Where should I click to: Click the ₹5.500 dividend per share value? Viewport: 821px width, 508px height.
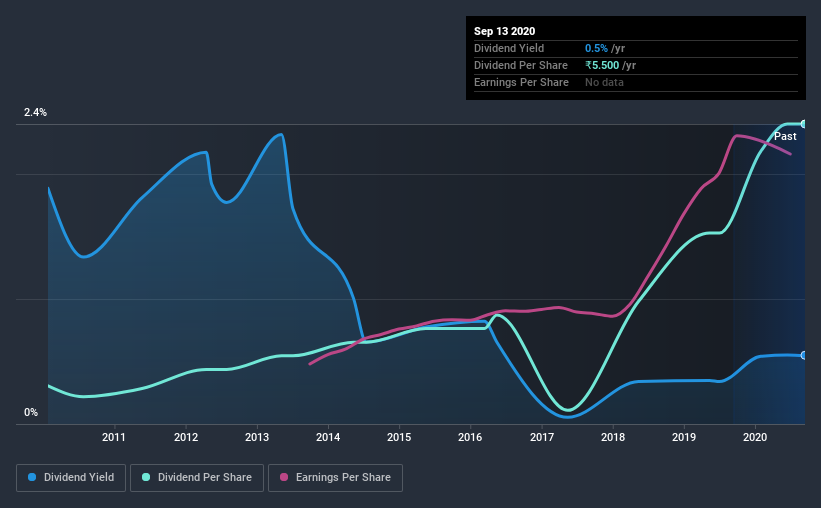pos(602,65)
